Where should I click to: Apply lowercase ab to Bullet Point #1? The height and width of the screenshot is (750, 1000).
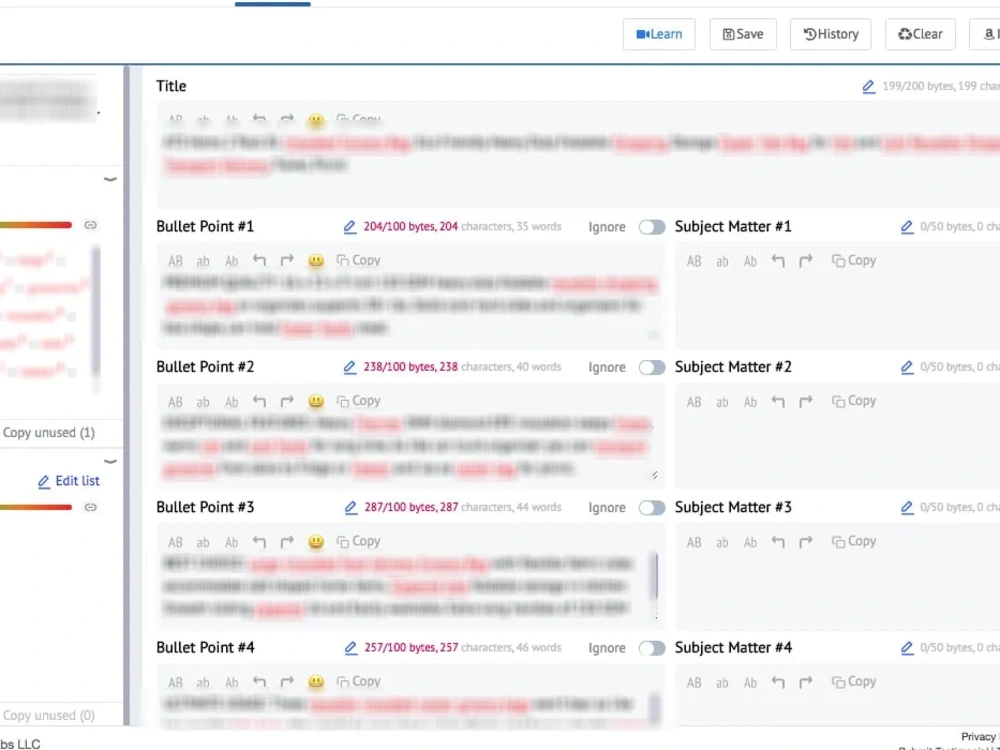pos(203,260)
